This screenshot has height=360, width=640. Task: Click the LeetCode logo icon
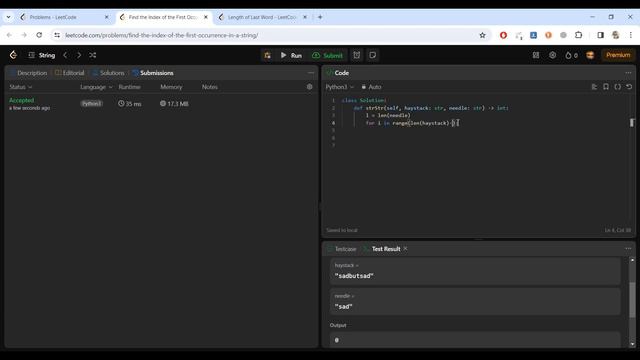point(13,55)
